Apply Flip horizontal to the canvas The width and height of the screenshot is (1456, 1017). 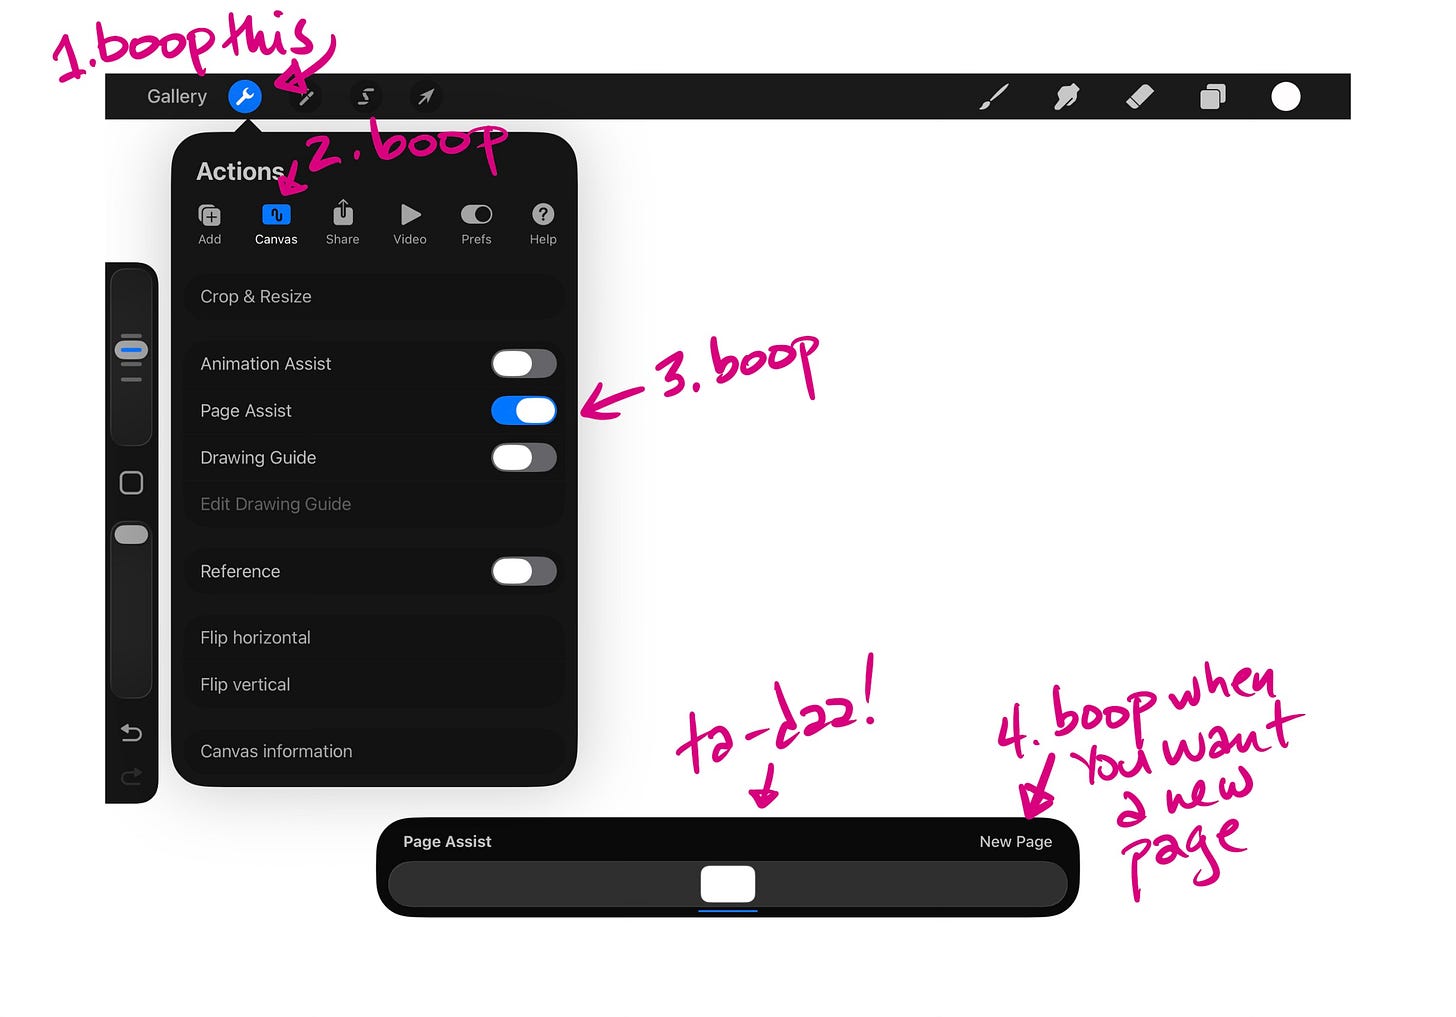pyautogui.click(x=374, y=638)
